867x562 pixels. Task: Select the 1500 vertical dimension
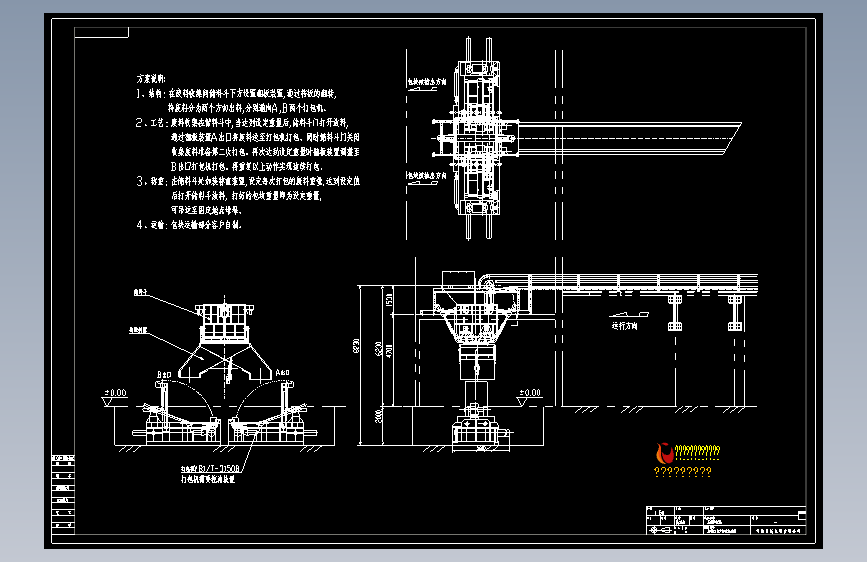click(x=389, y=301)
